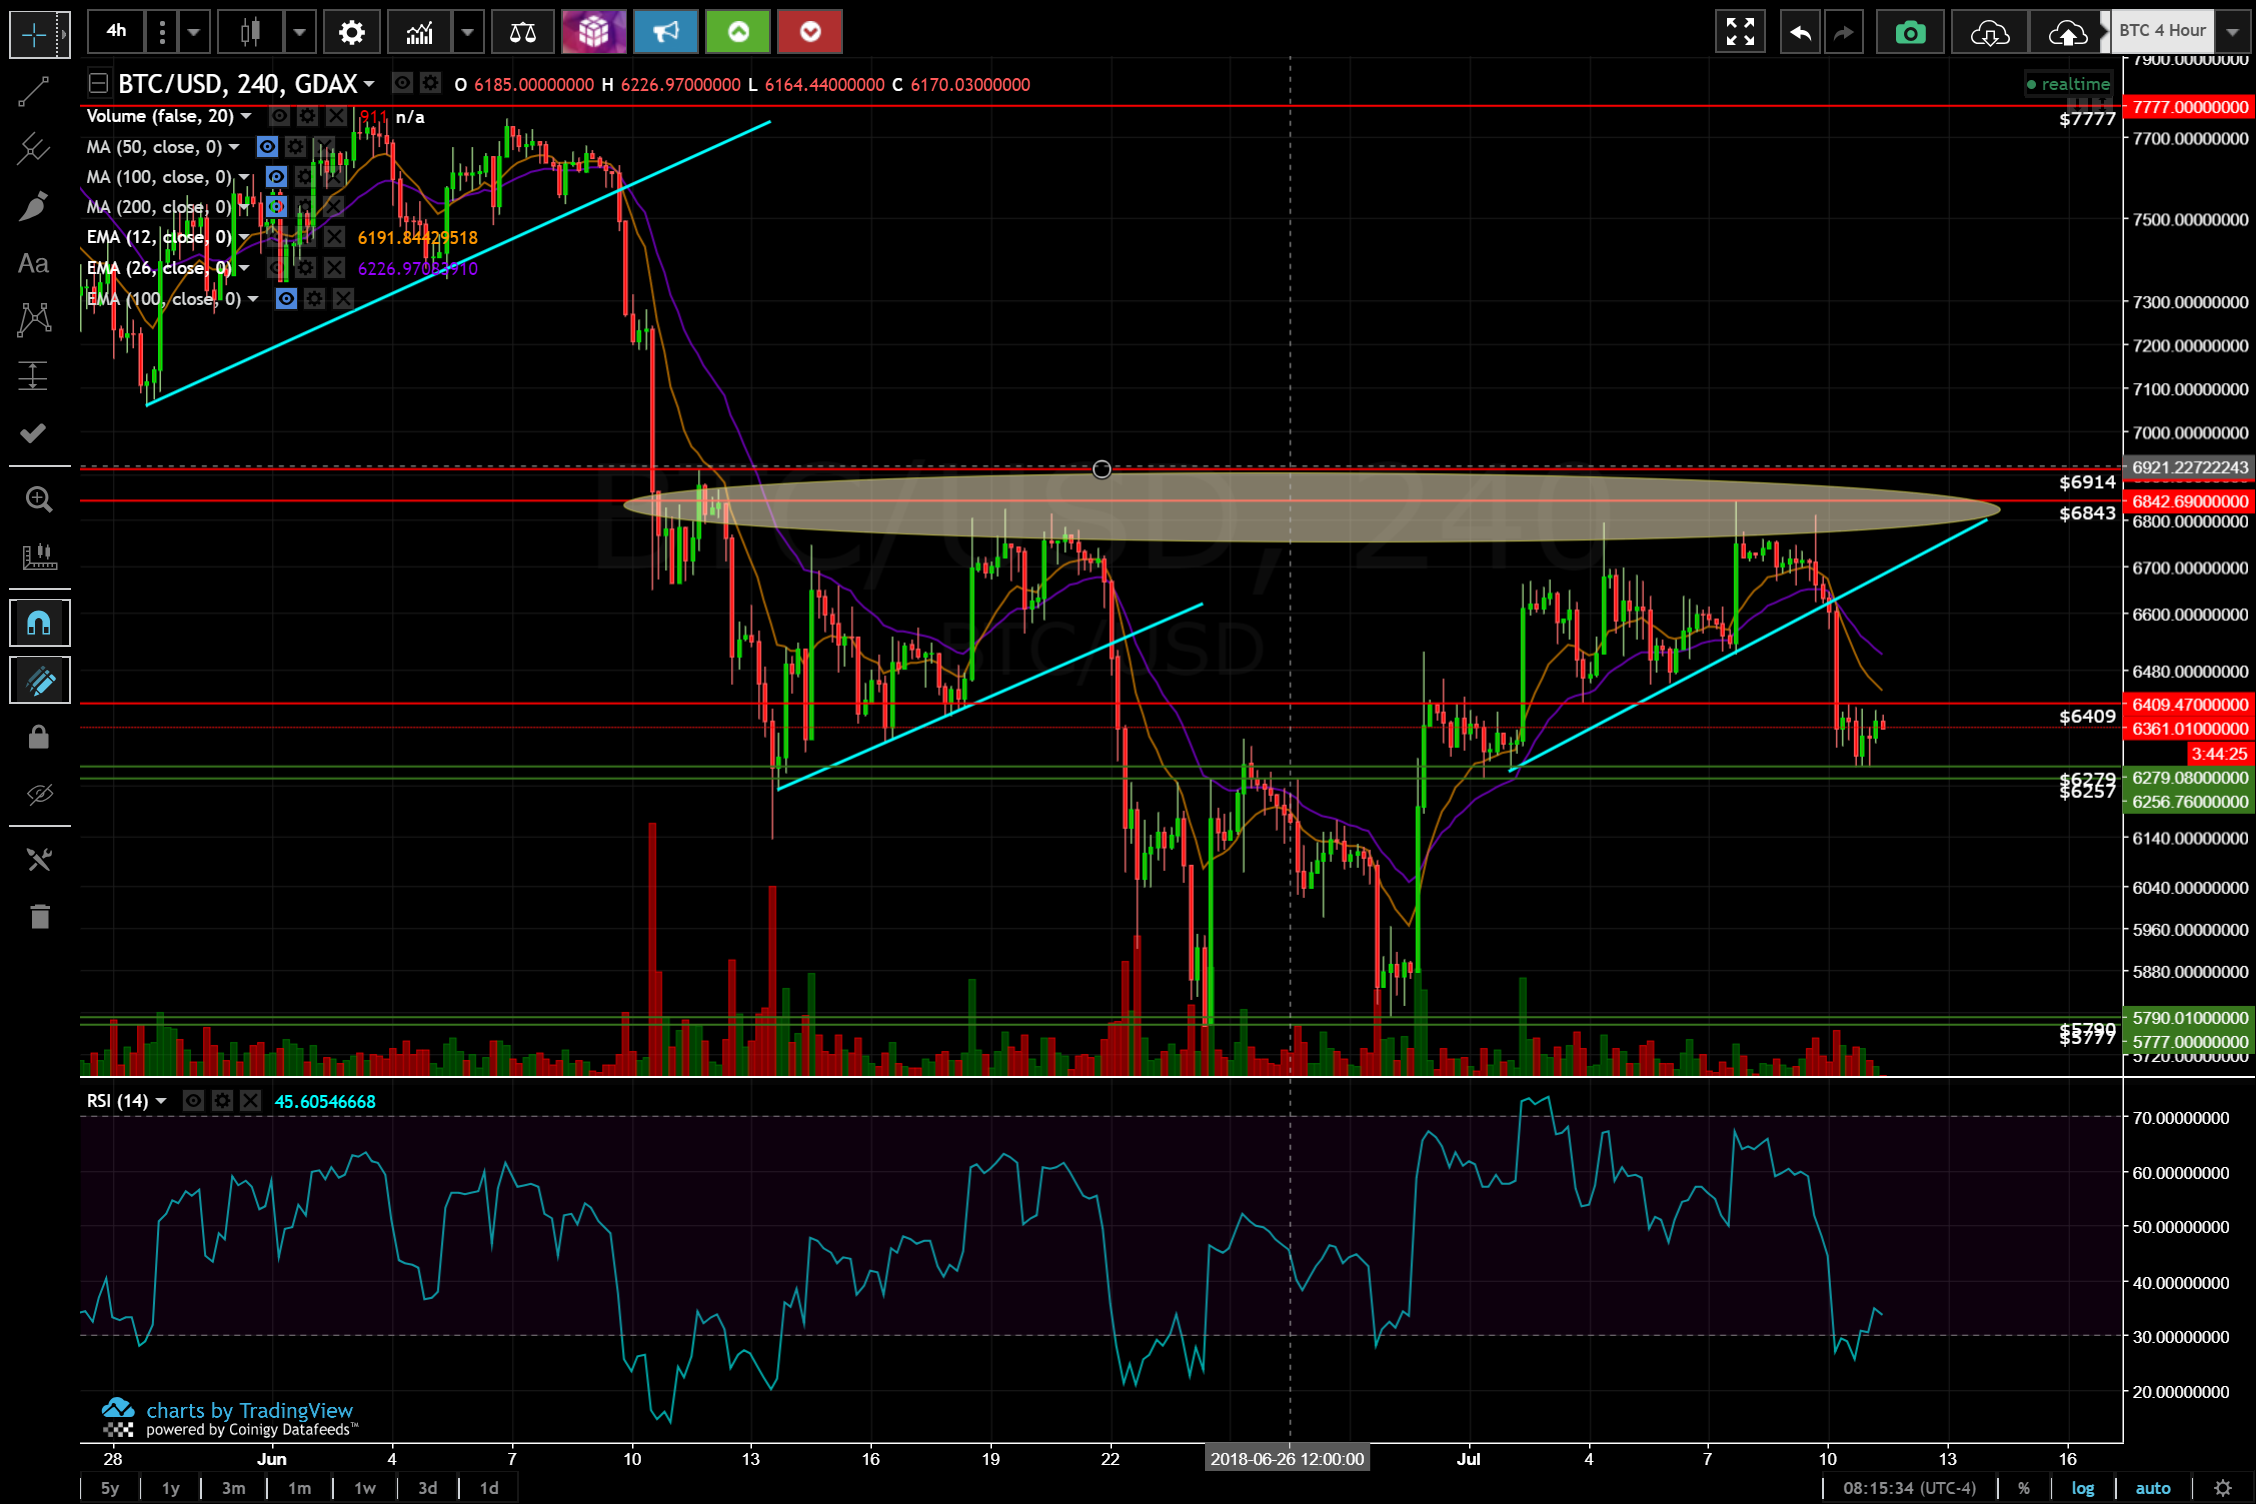
Task: Select the 1y time range tab
Action: coord(171,1488)
